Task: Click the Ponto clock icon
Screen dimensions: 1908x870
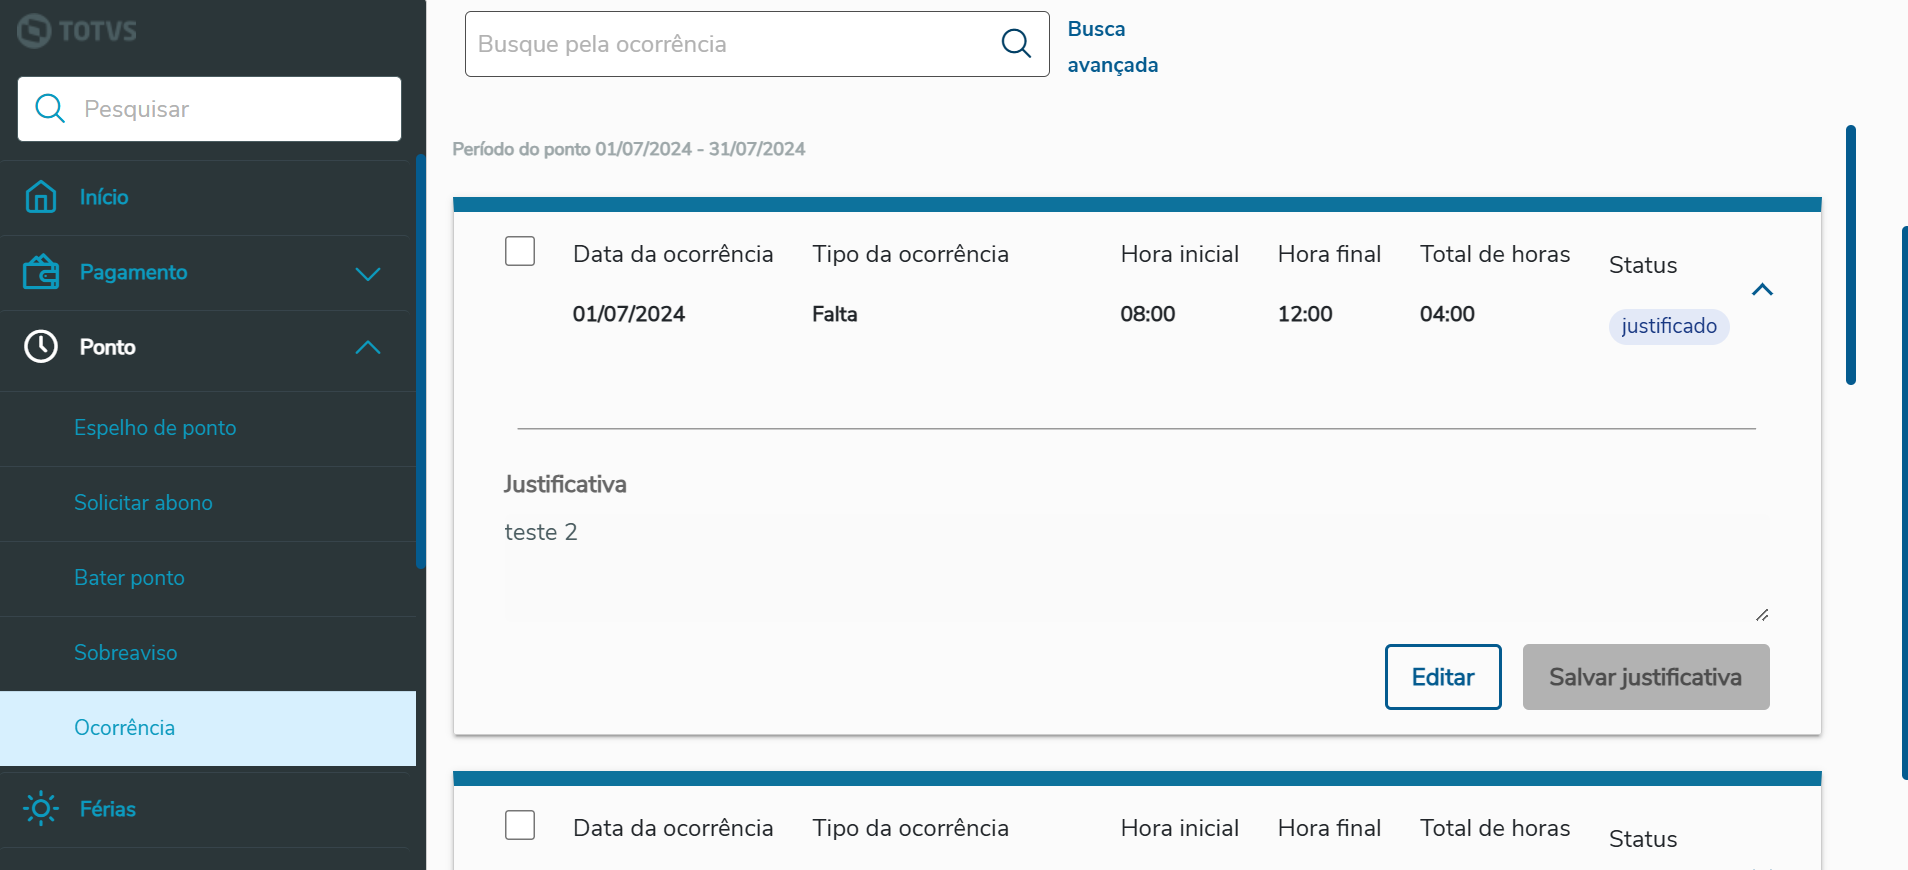Action: (x=41, y=347)
